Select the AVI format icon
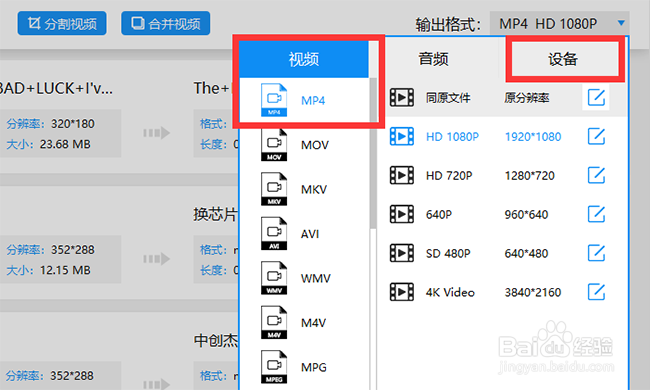The height and width of the screenshot is (390, 650). pos(274,233)
